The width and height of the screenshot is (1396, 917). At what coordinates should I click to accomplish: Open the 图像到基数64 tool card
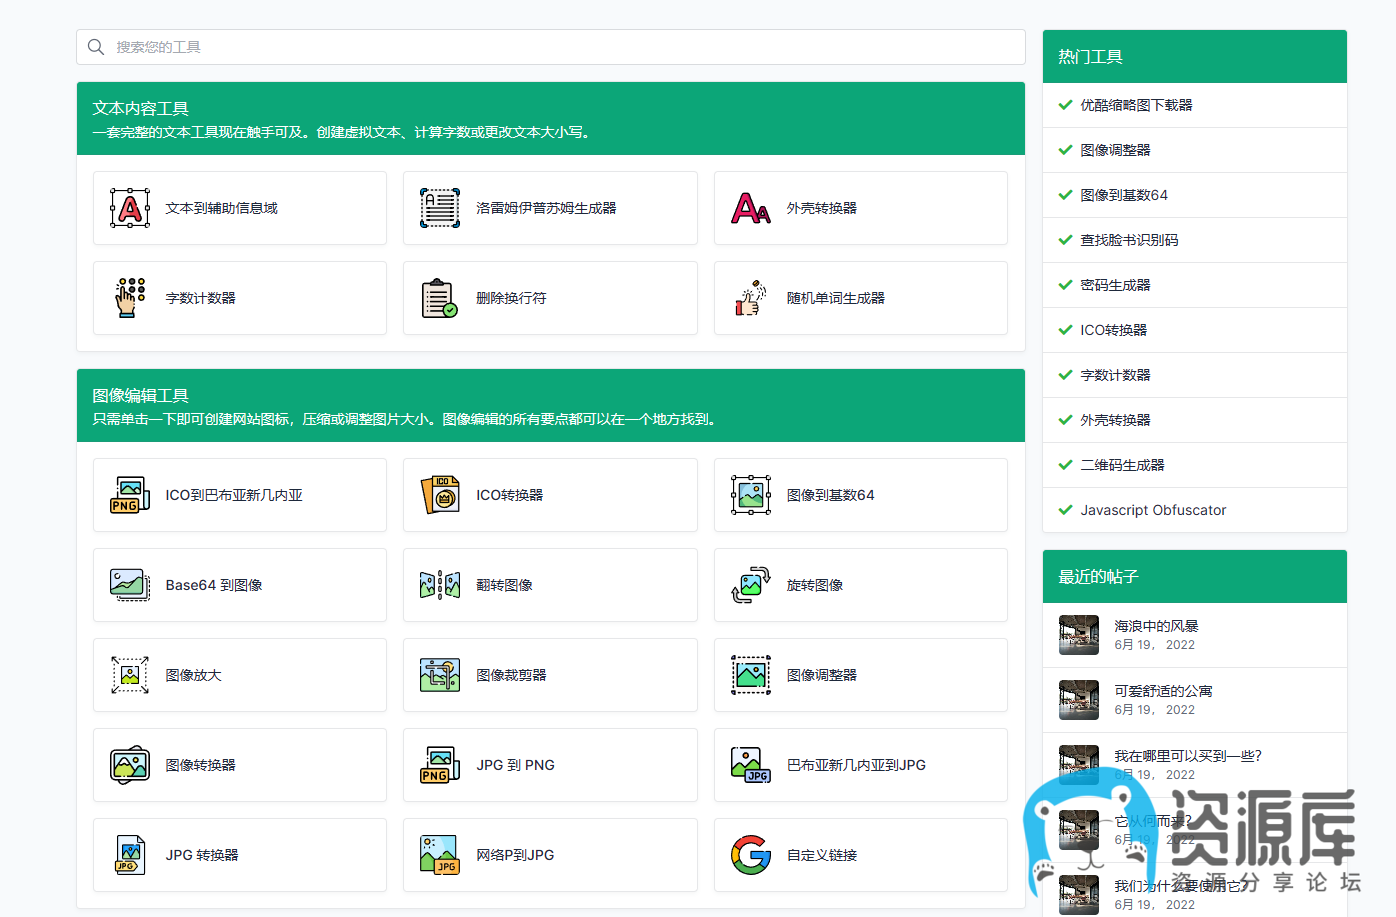860,495
